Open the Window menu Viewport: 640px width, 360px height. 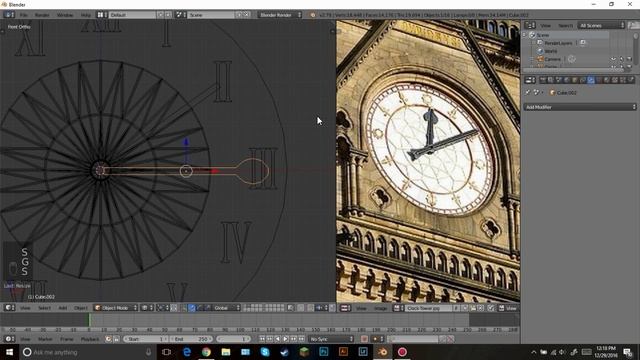(x=65, y=15)
